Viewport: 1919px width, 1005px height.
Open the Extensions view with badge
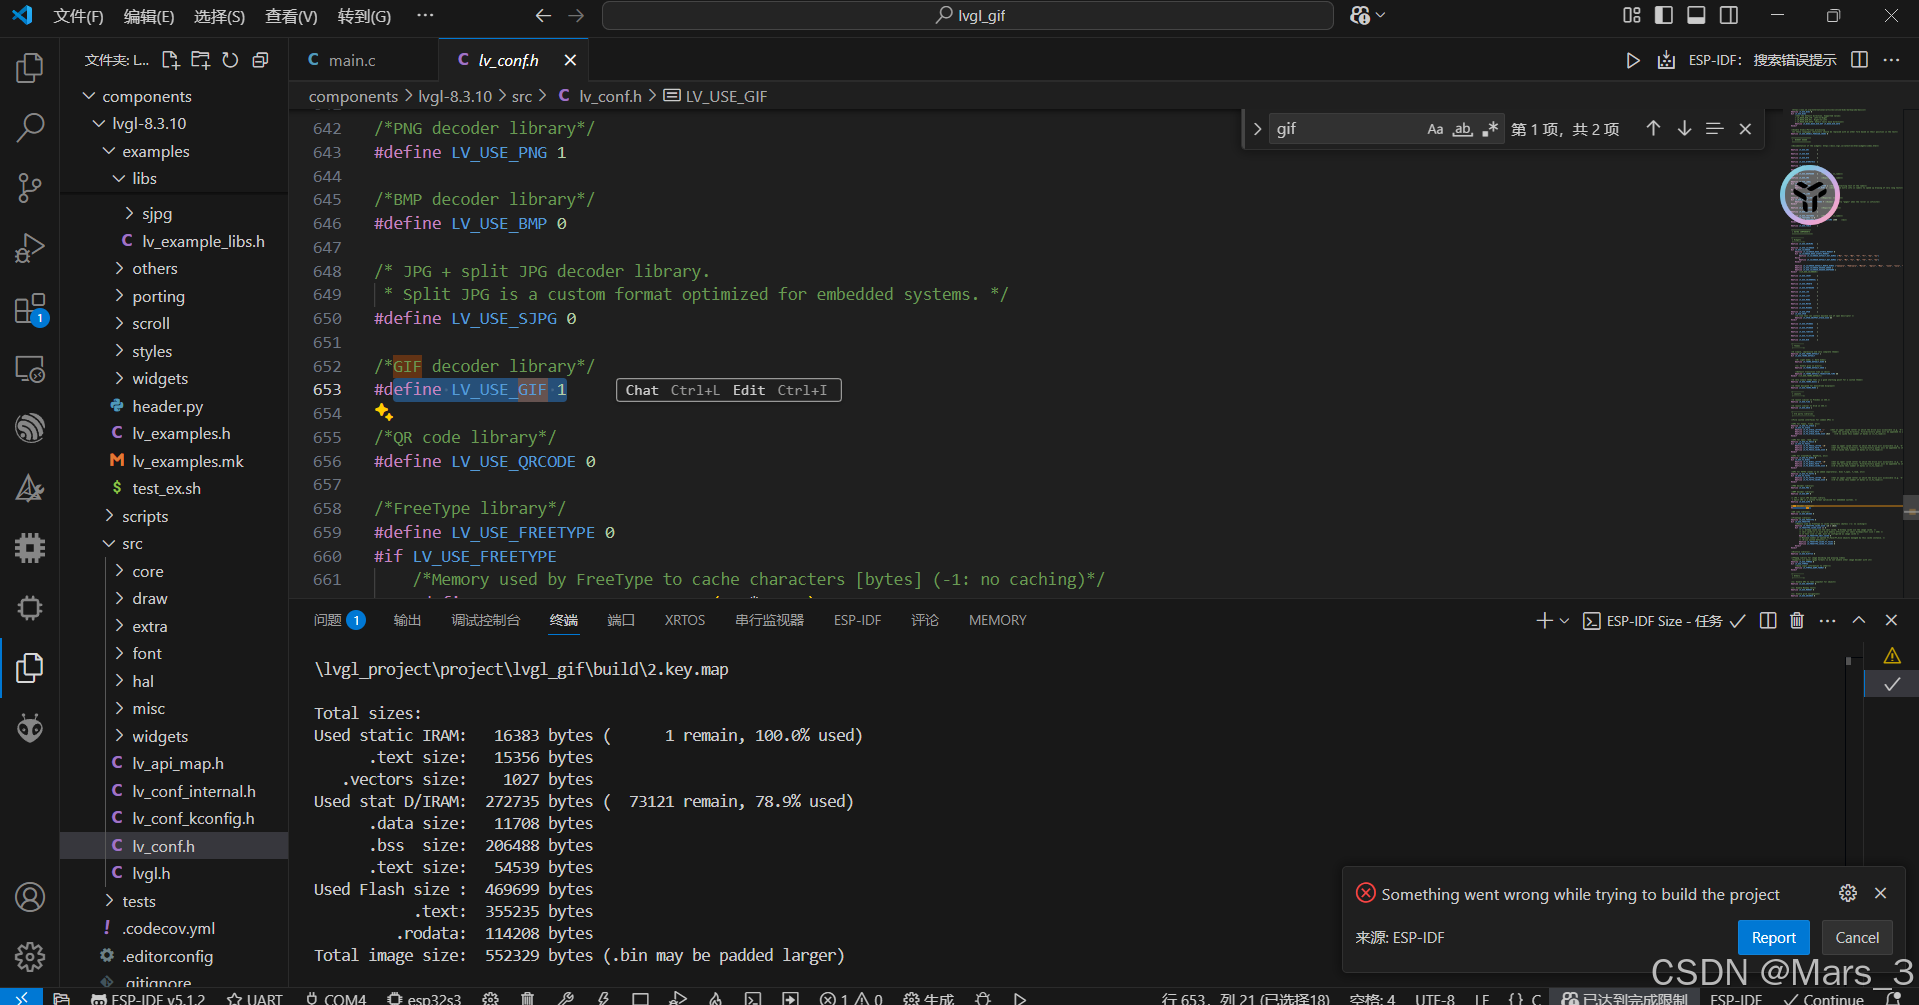pyautogui.click(x=30, y=309)
